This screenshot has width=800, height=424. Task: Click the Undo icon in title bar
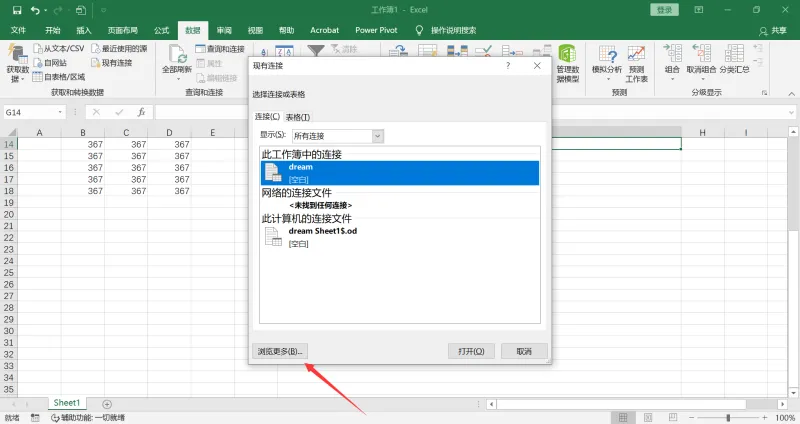(x=35, y=10)
